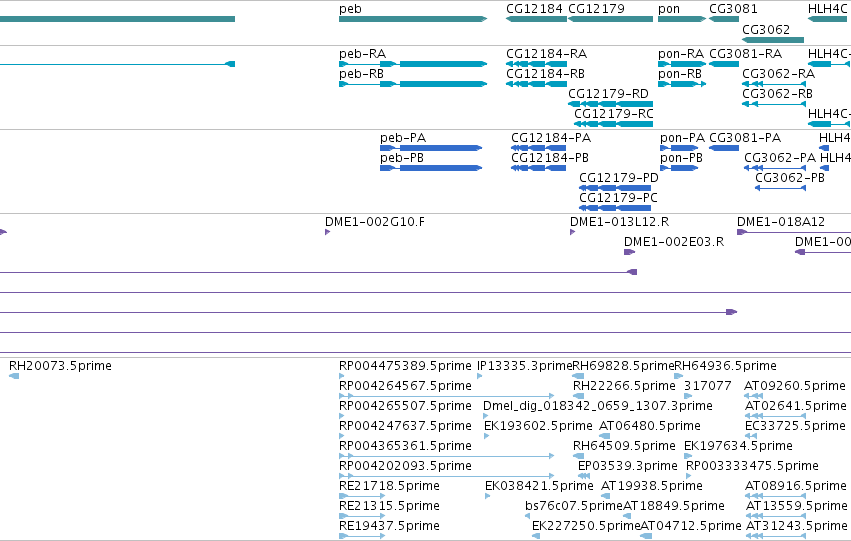Select the peb-RB transcript label
The height and width of the screenshot is (541, 851).
point(361,74)
